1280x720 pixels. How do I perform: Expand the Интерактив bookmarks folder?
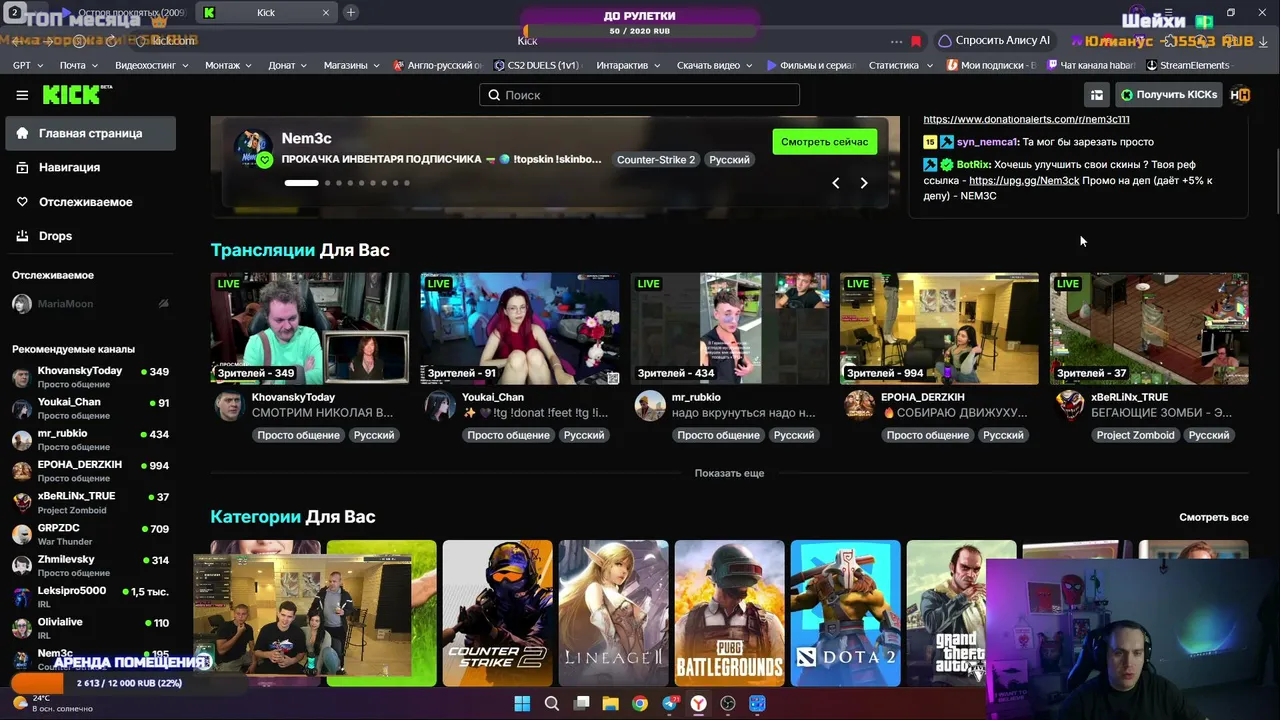click(x=628, y=65)
